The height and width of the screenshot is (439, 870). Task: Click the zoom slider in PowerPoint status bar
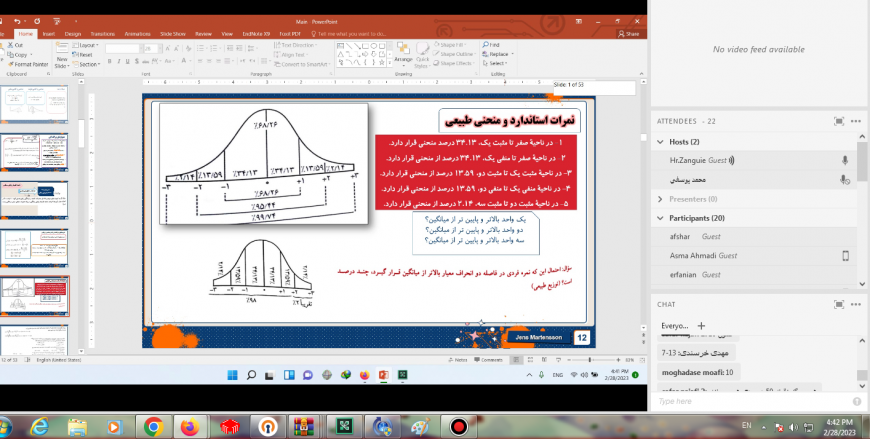tap(589, 360)
